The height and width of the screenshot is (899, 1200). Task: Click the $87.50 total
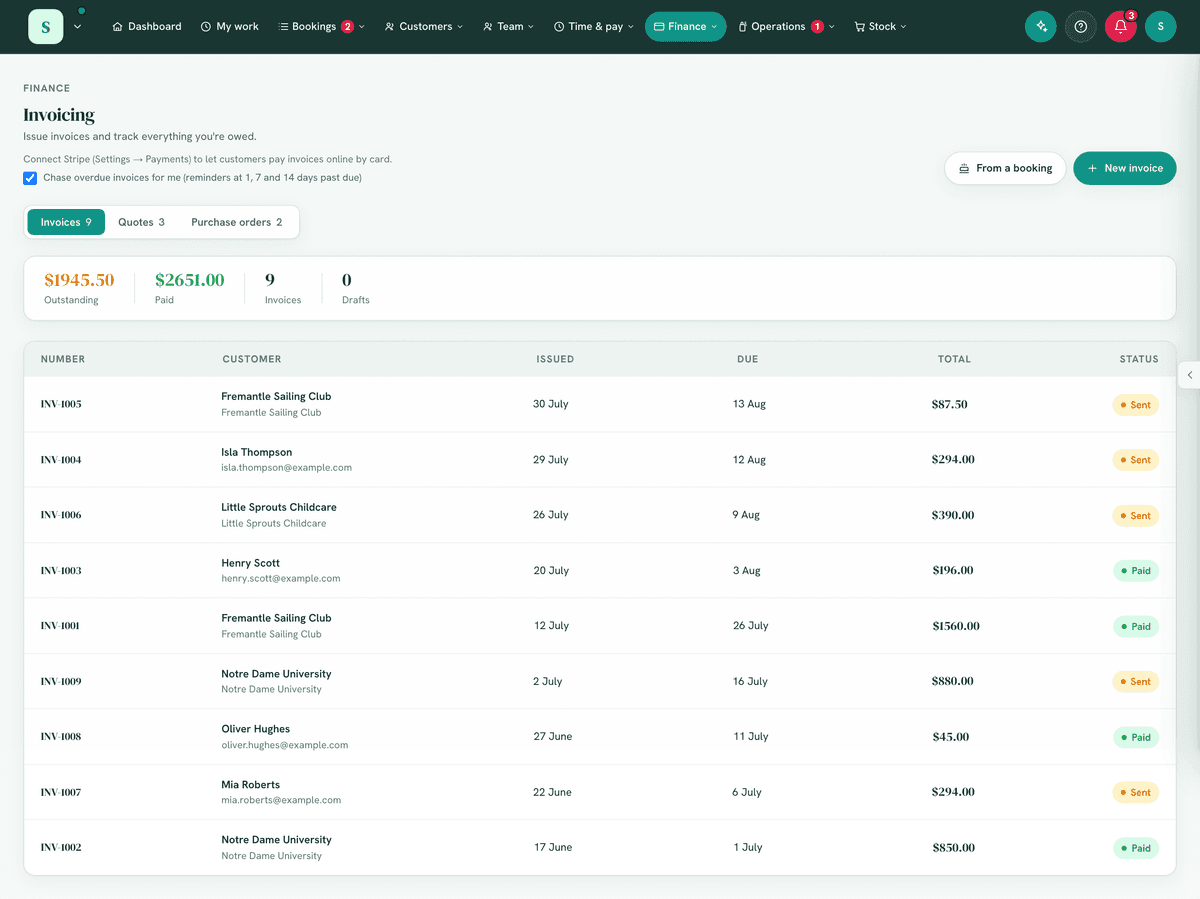949,404
